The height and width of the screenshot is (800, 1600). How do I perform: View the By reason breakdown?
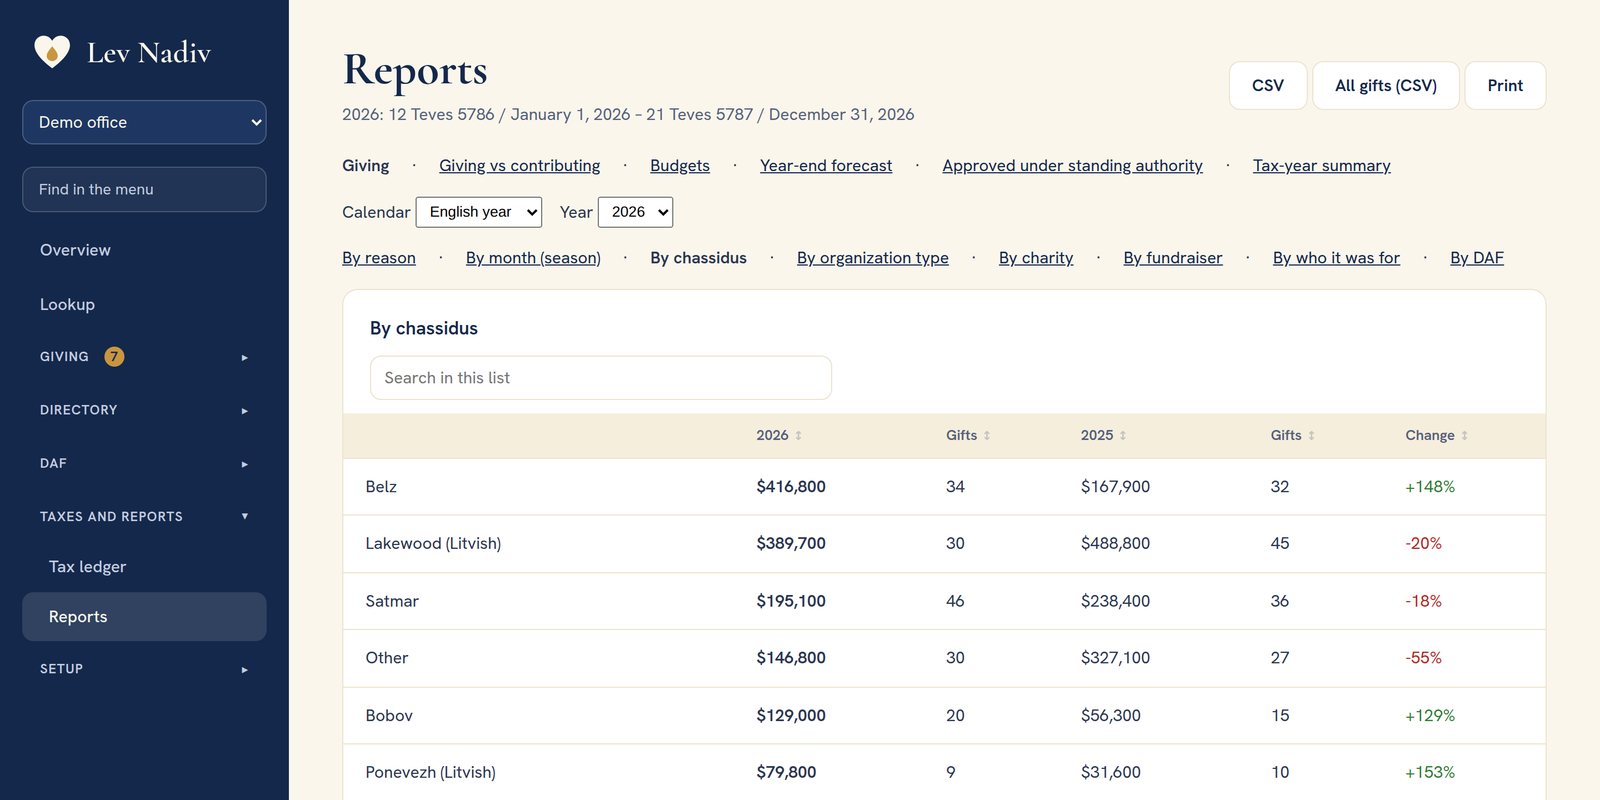tap(379, 258)
